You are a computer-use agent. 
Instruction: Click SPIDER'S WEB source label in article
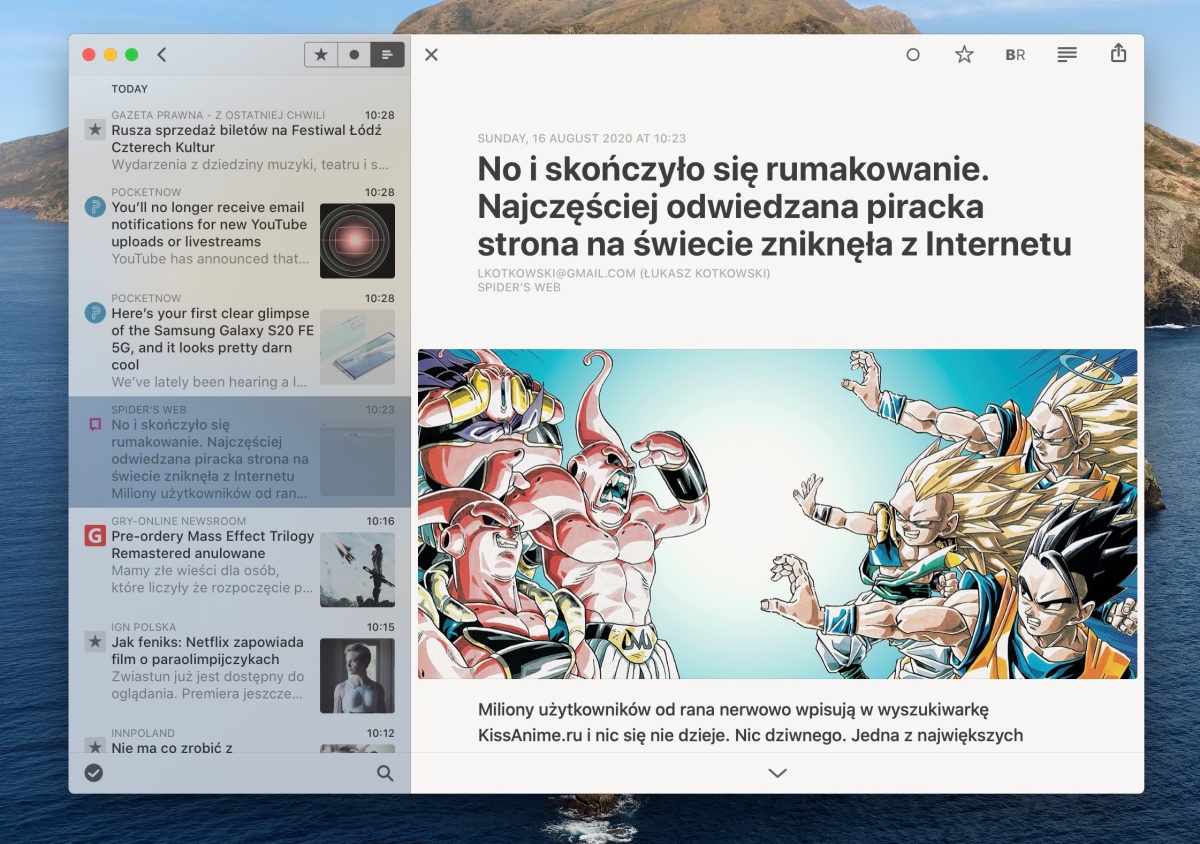point(519,287)
